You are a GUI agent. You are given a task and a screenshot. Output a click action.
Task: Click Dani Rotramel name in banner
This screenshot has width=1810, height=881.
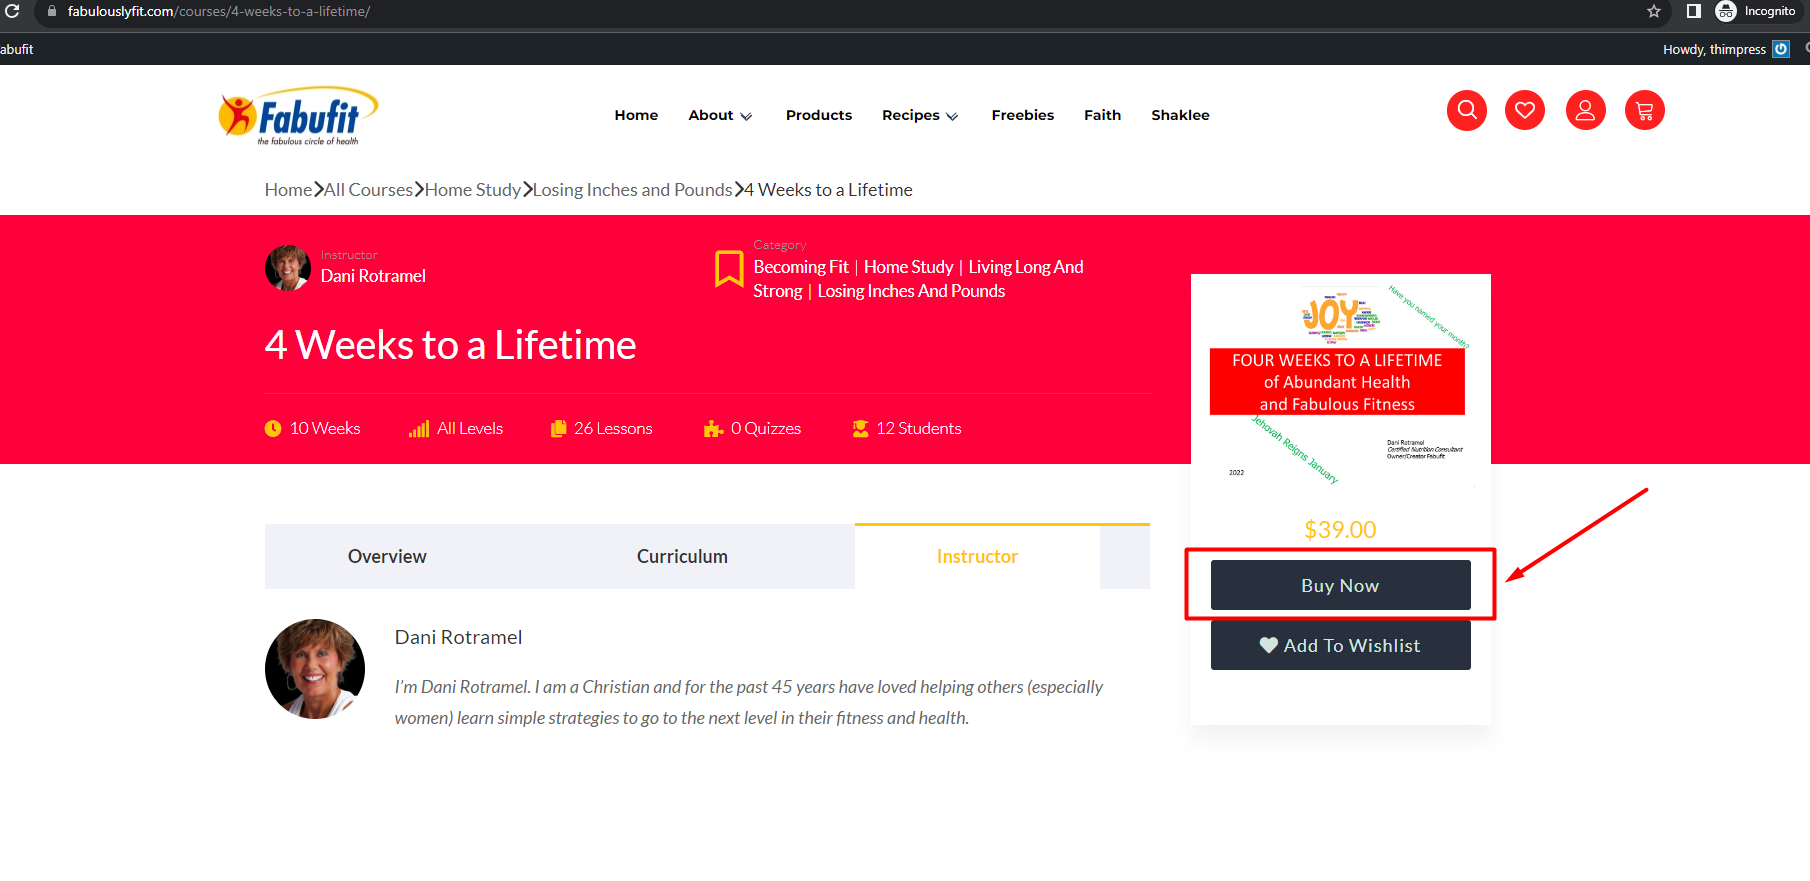(x=373, y=276)
